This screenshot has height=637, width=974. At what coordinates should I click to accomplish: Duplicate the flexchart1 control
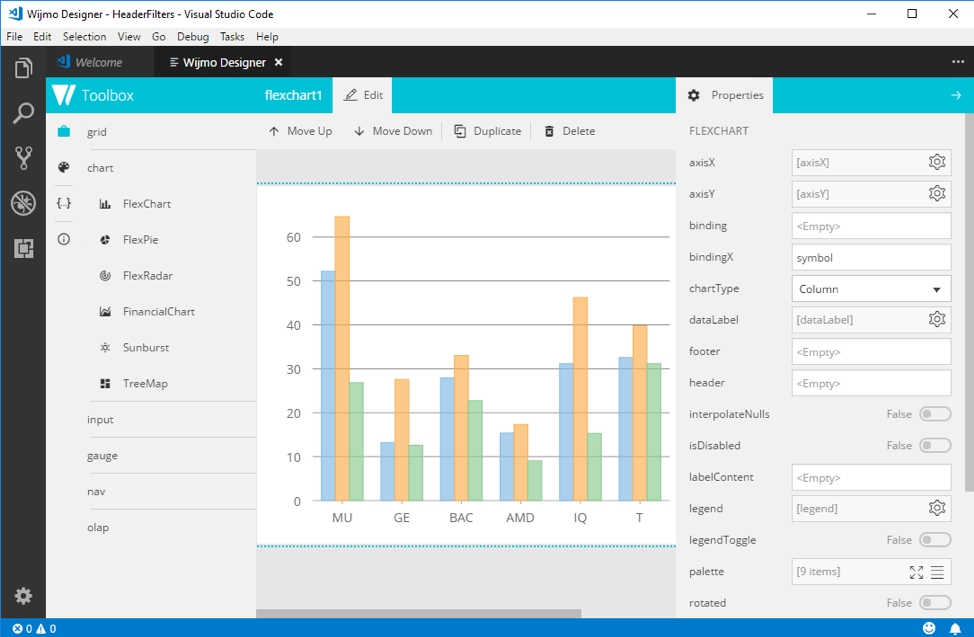pos(488,131)
